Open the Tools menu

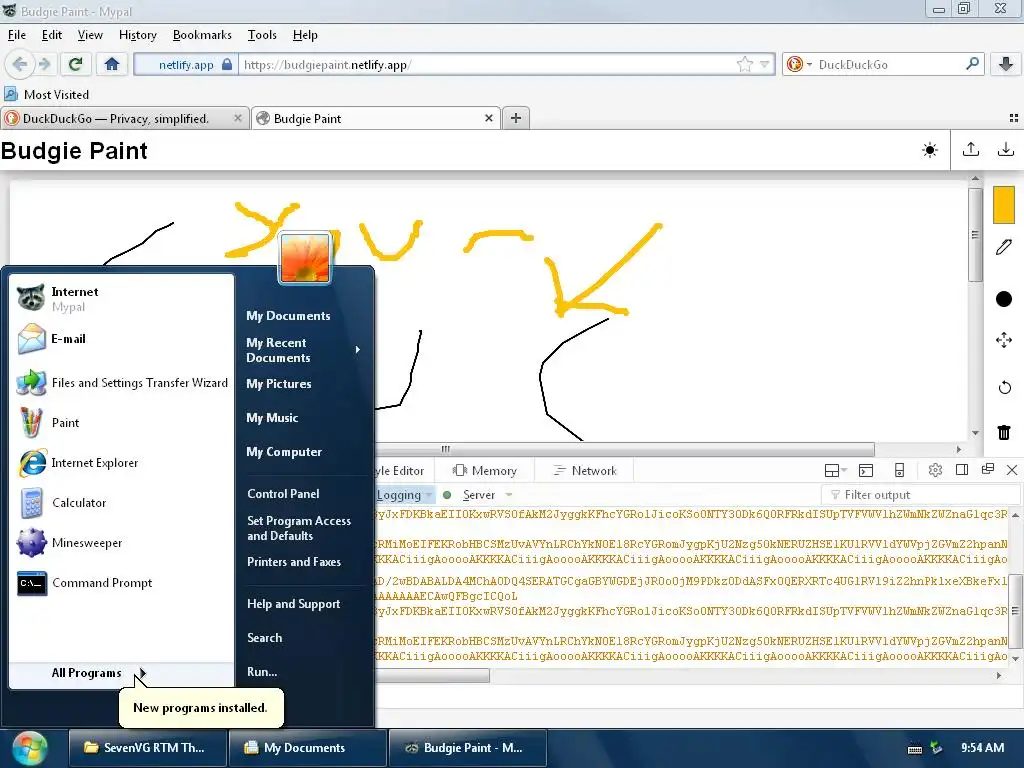pos(262,35)
